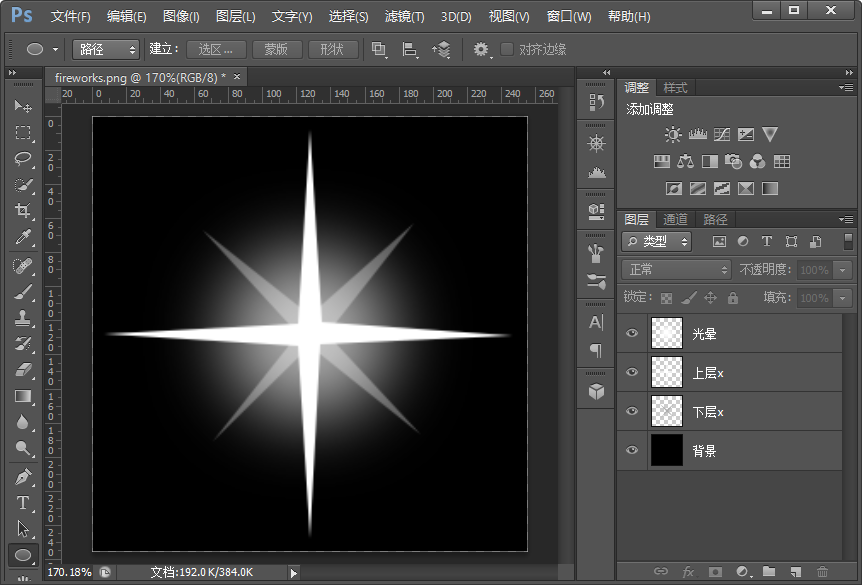862x585 pixels.
Task: Add a Levels adjustment
Action: pyautogui.click(x=698, y=134)
